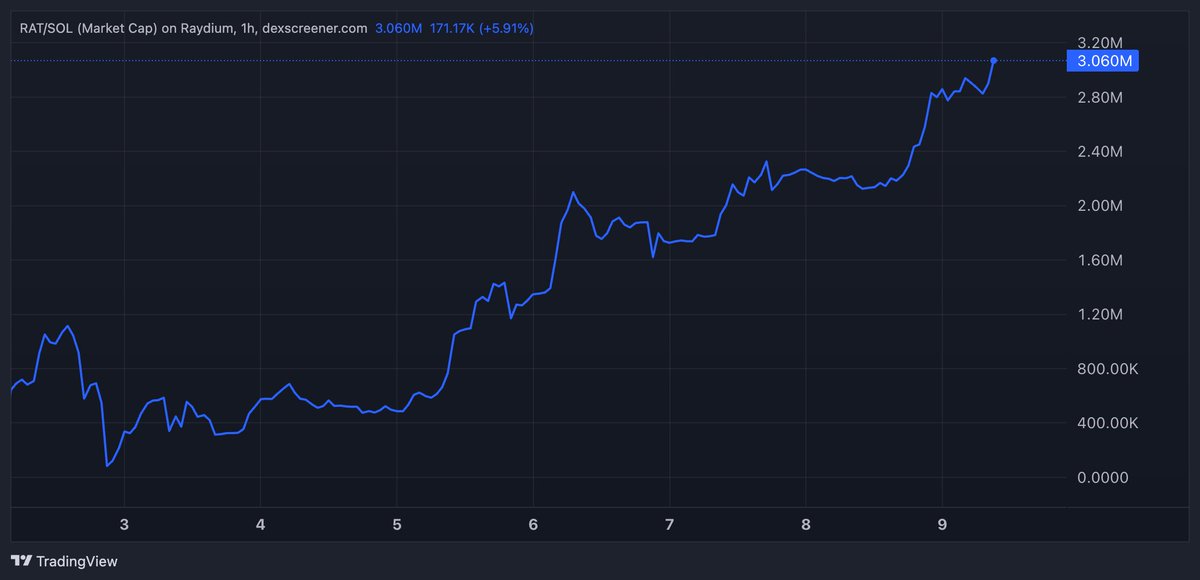Click the 2.00M price axis label
This screenshot has height=580, width=1200.
point(1102,206)
